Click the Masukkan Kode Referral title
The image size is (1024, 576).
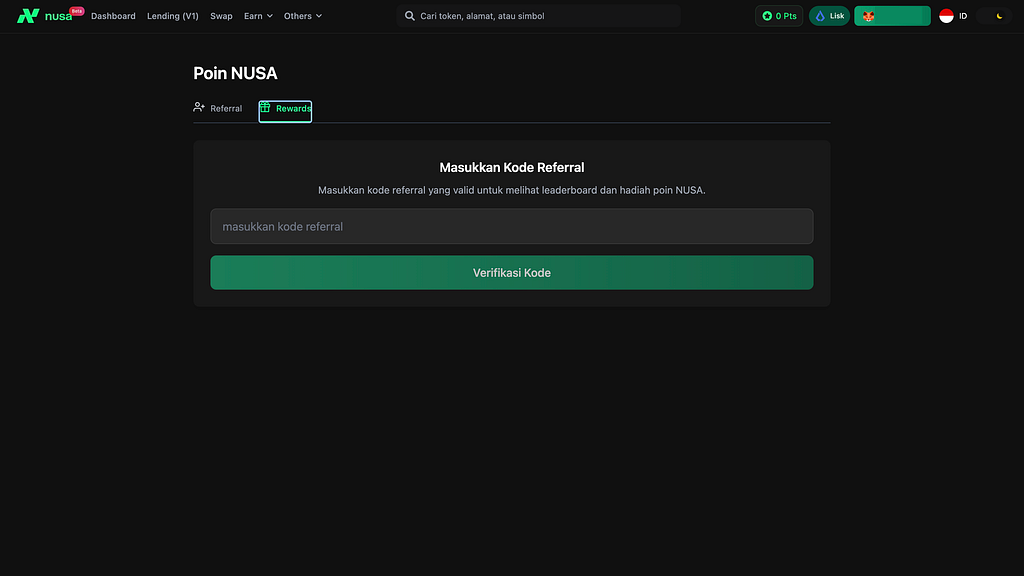point(512,167)
